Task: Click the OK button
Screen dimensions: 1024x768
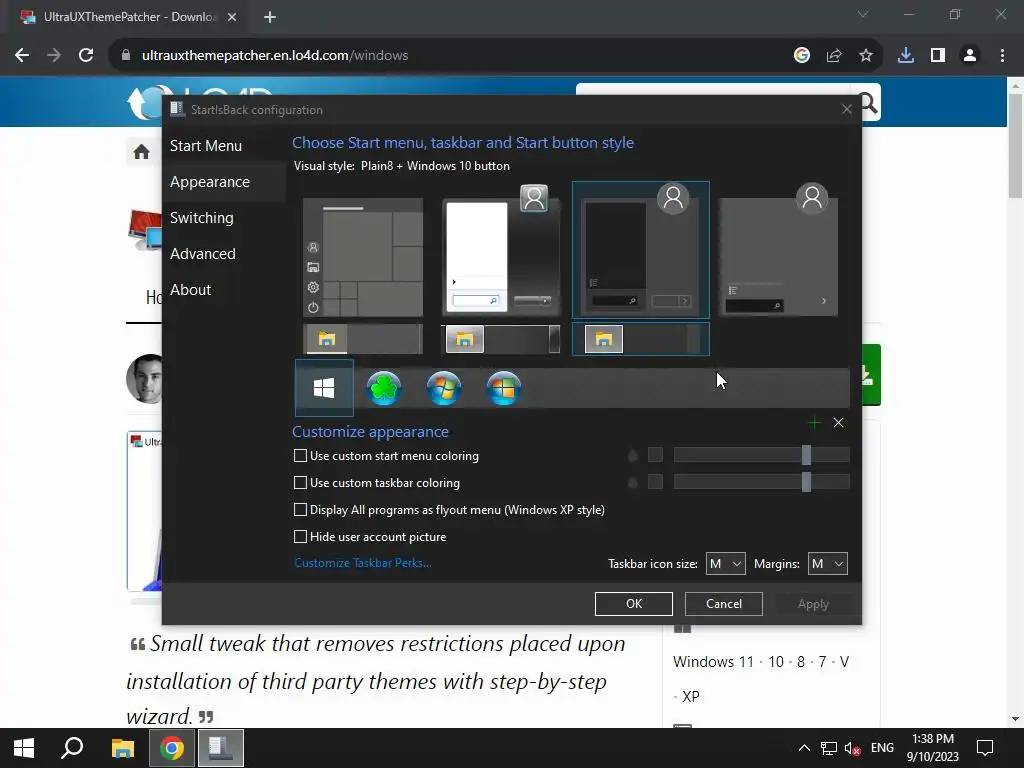Action: tap(633, 604)
